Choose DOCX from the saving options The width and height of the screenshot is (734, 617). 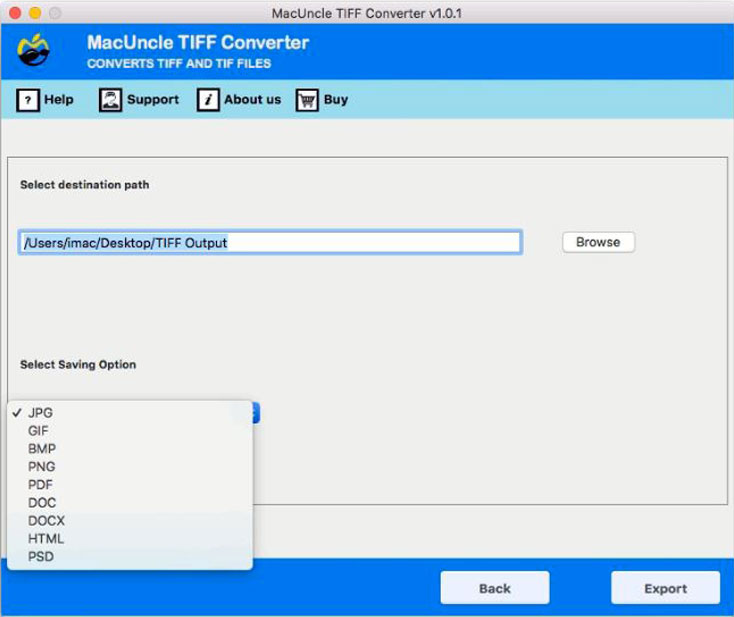tap(130, 521)
